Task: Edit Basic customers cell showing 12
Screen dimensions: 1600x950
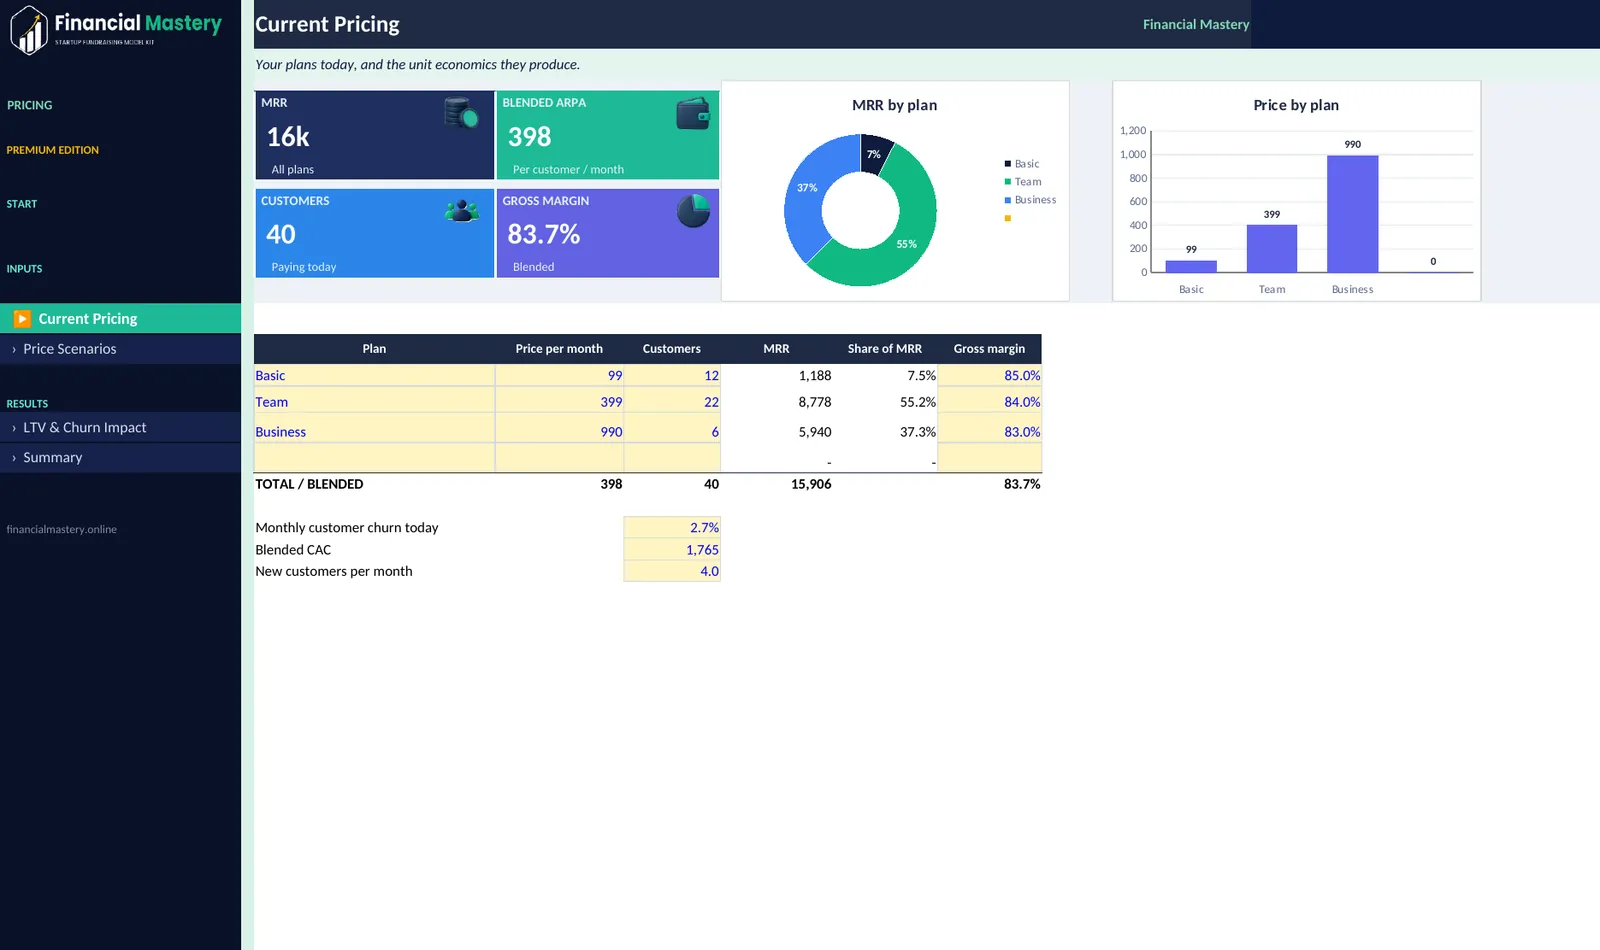Action: point(672,375)
